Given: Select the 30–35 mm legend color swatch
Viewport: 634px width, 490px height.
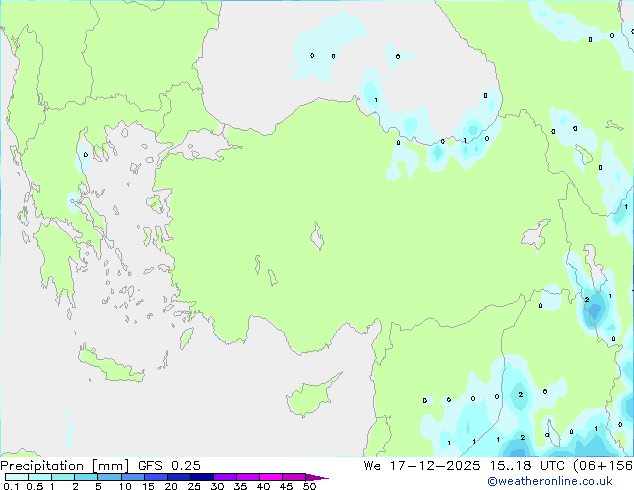Looking at the screenshot, I should [225, 477].
